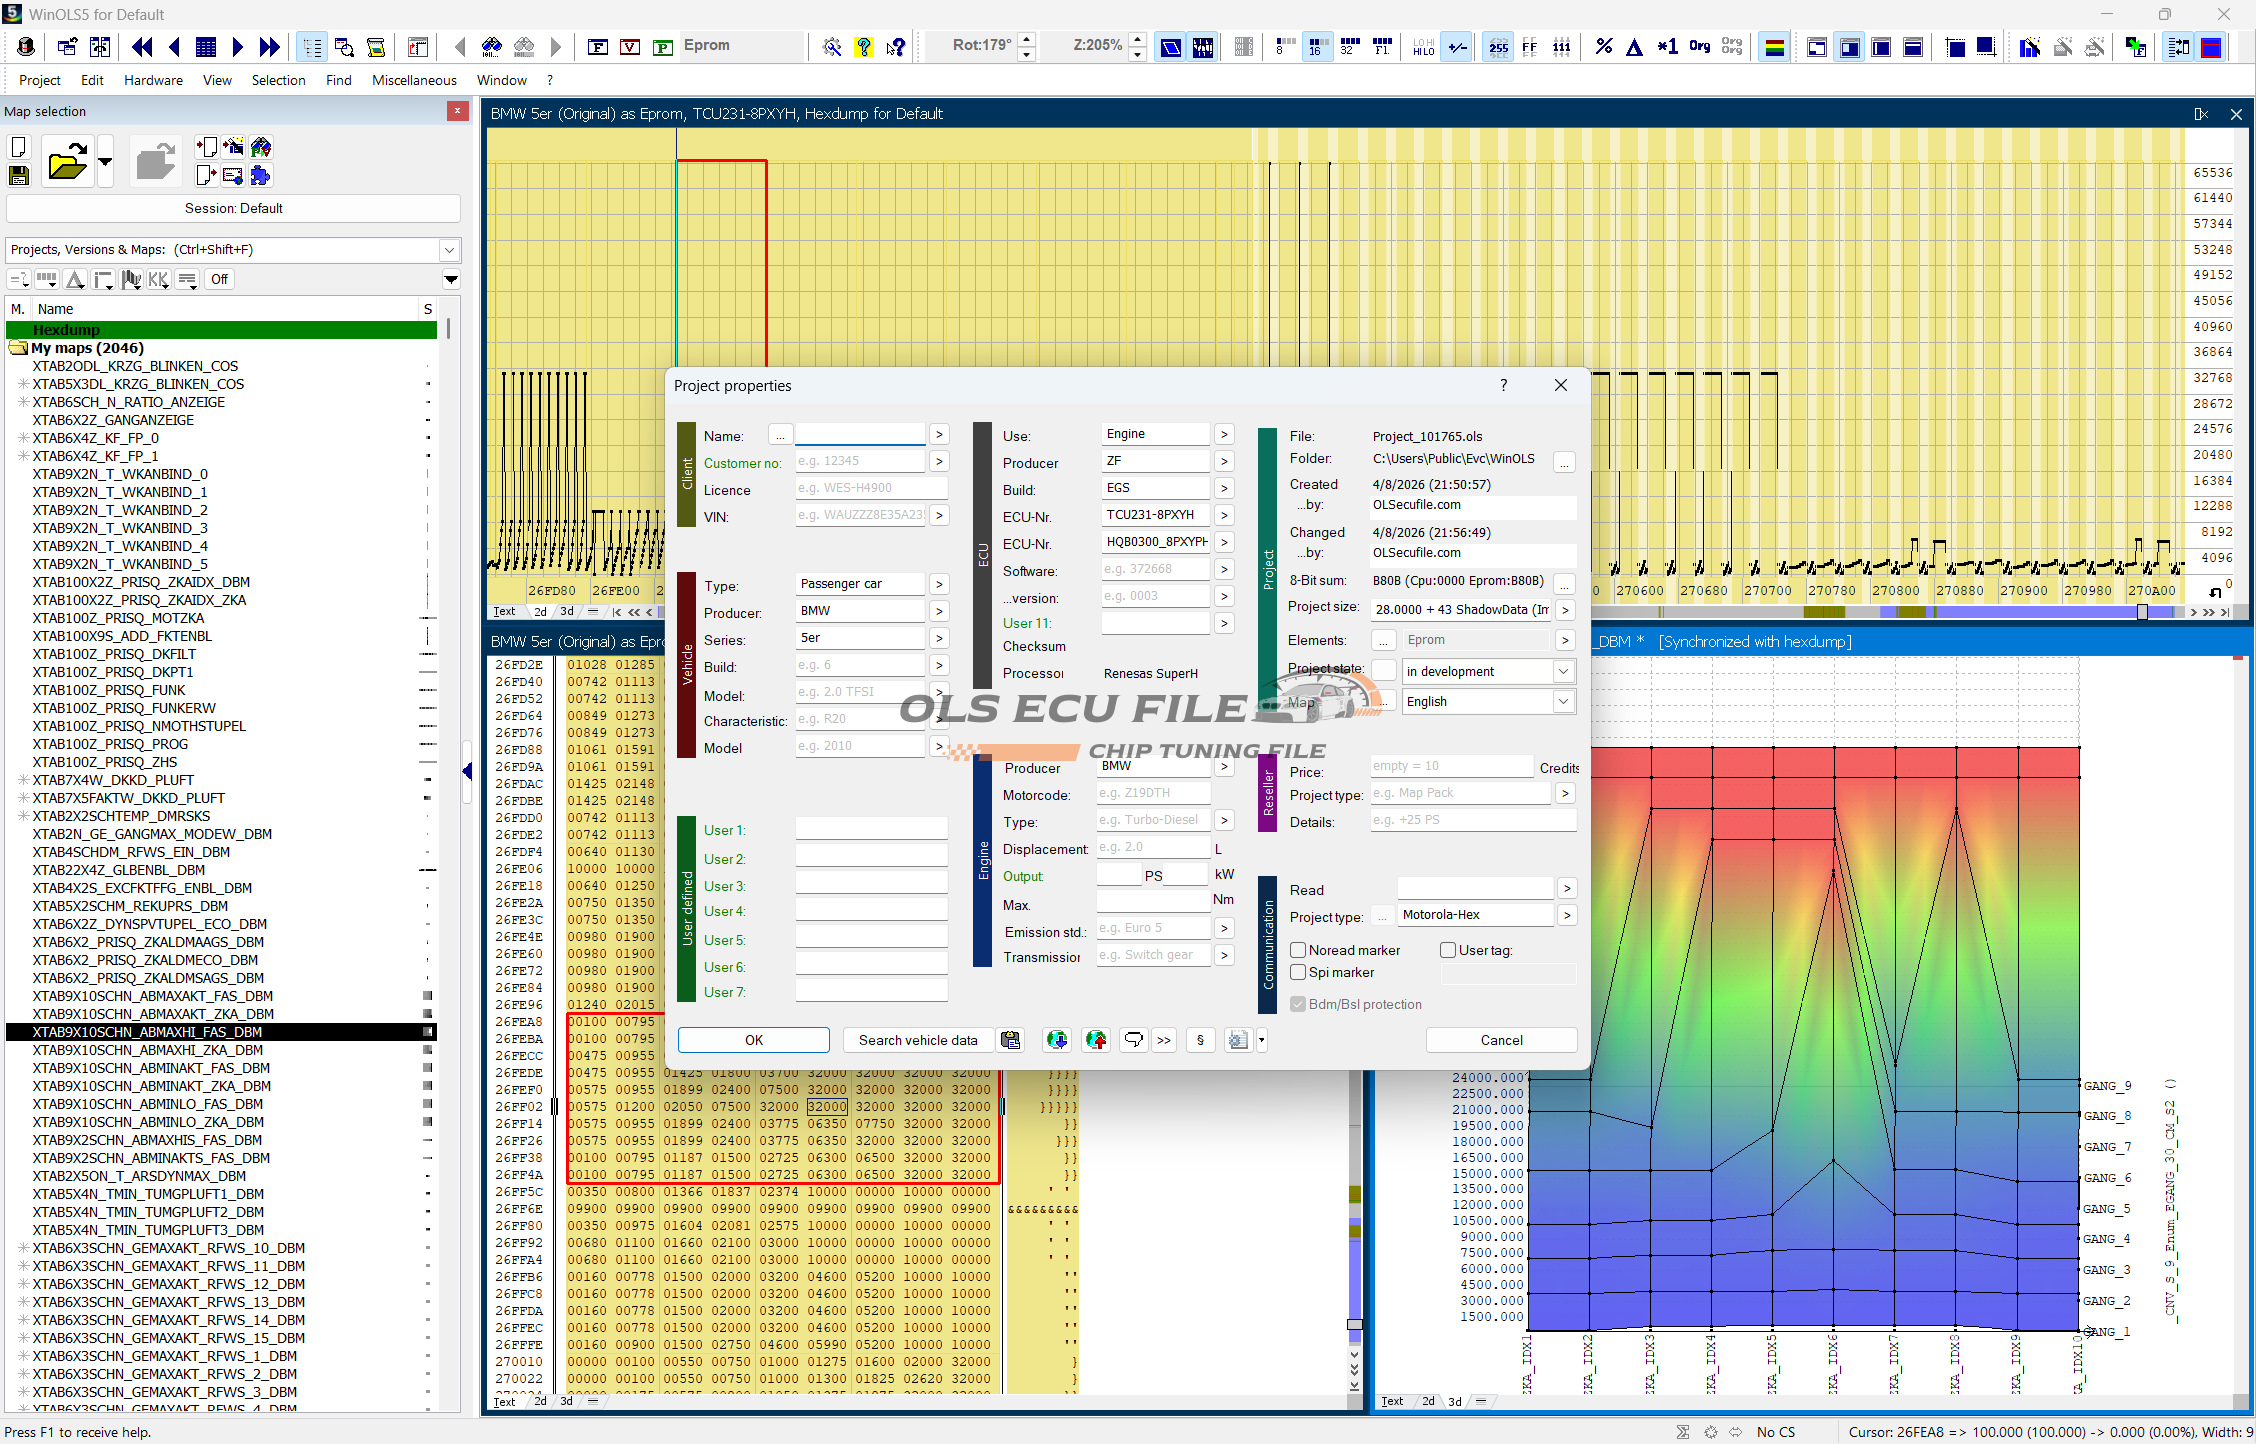Screen dimensions: 2256x1444
Task: Click the 32-bit data width icon
Action: (x=1348, y=46)
